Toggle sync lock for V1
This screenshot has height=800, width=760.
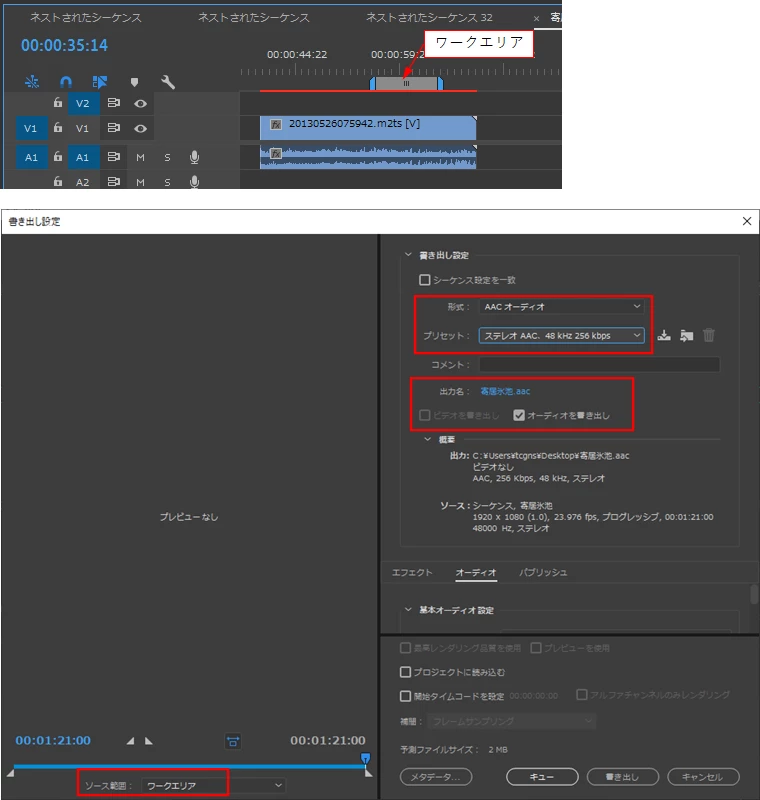[x=113, y=128]
